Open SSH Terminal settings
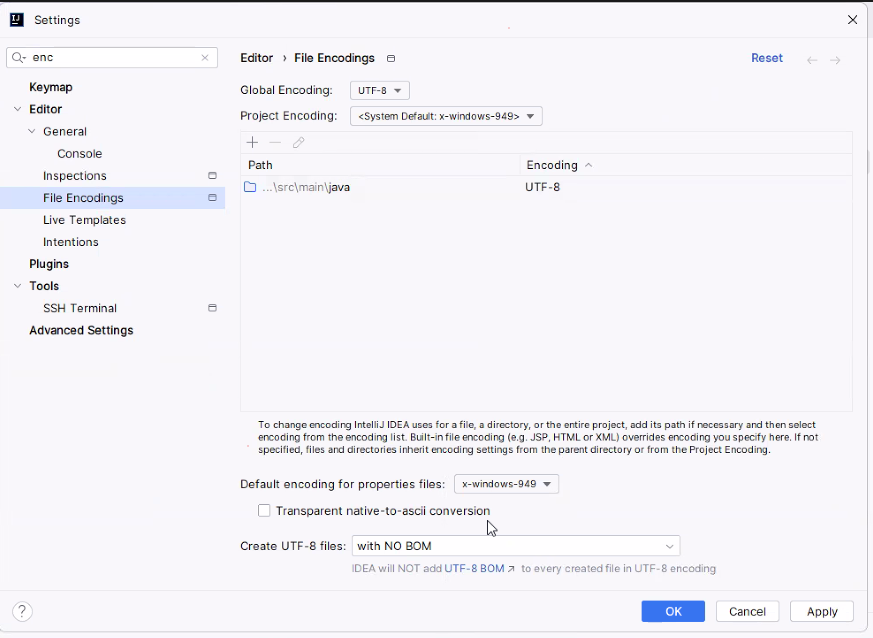The width and height of the screenshot is (873, 638). tap(80, 308)
